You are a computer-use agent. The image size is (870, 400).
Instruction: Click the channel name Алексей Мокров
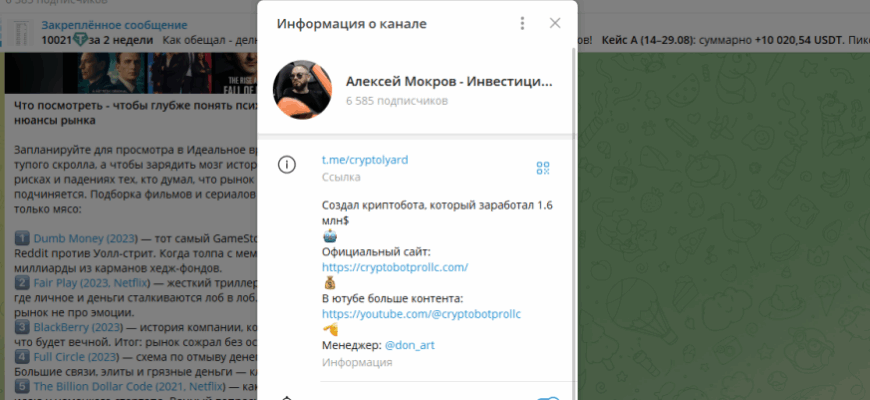[x=449, y=82]
